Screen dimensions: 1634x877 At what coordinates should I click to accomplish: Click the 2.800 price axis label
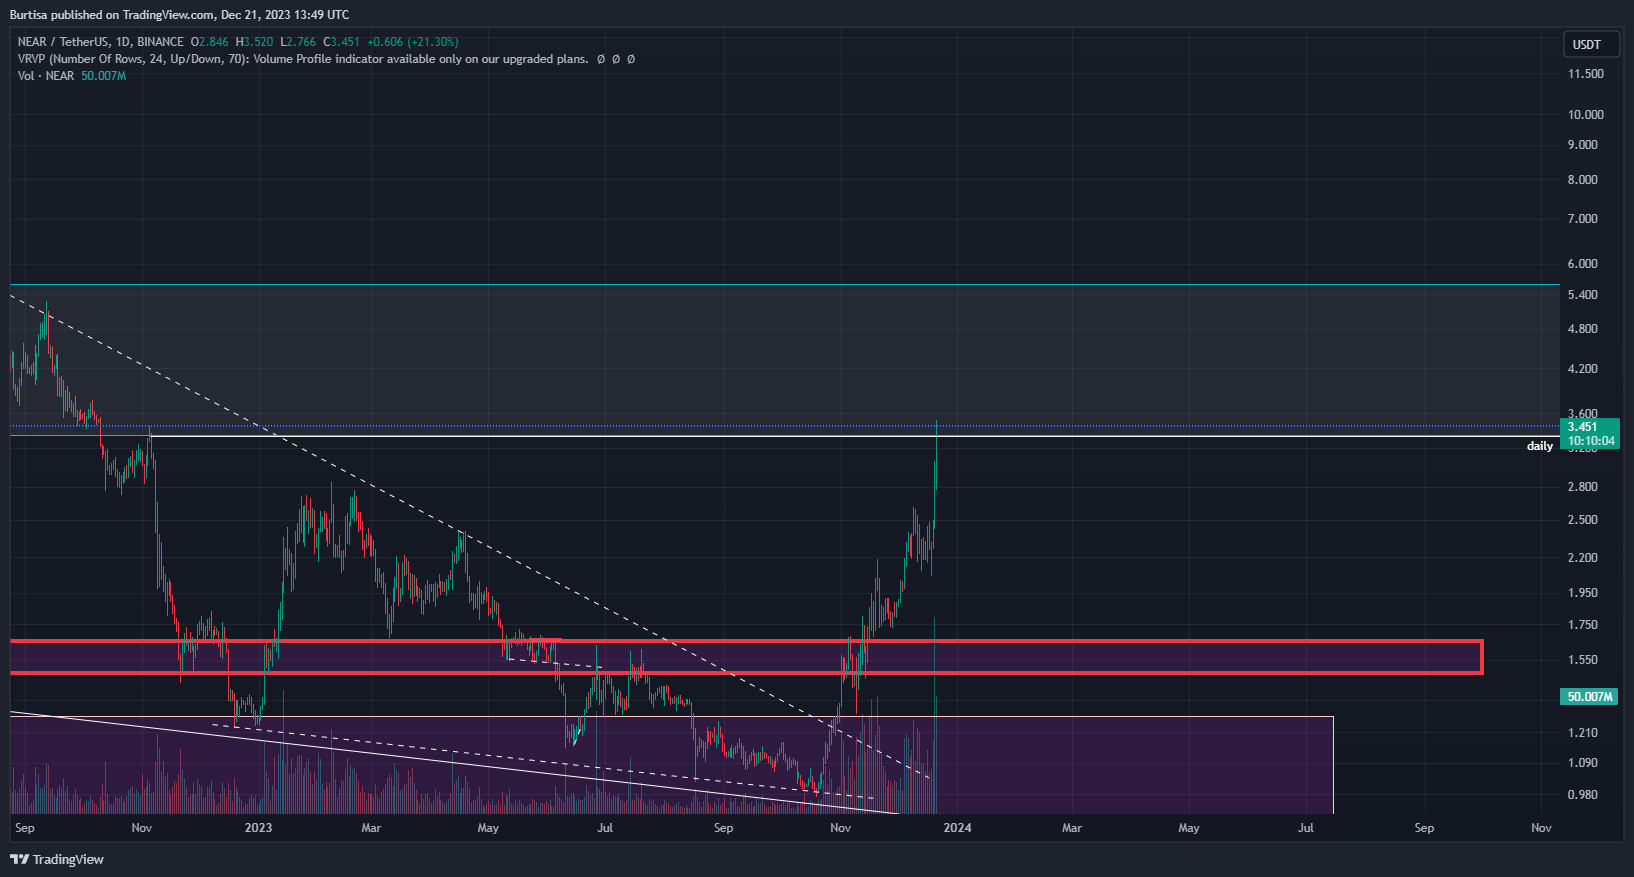click(x=1583, y=487)
